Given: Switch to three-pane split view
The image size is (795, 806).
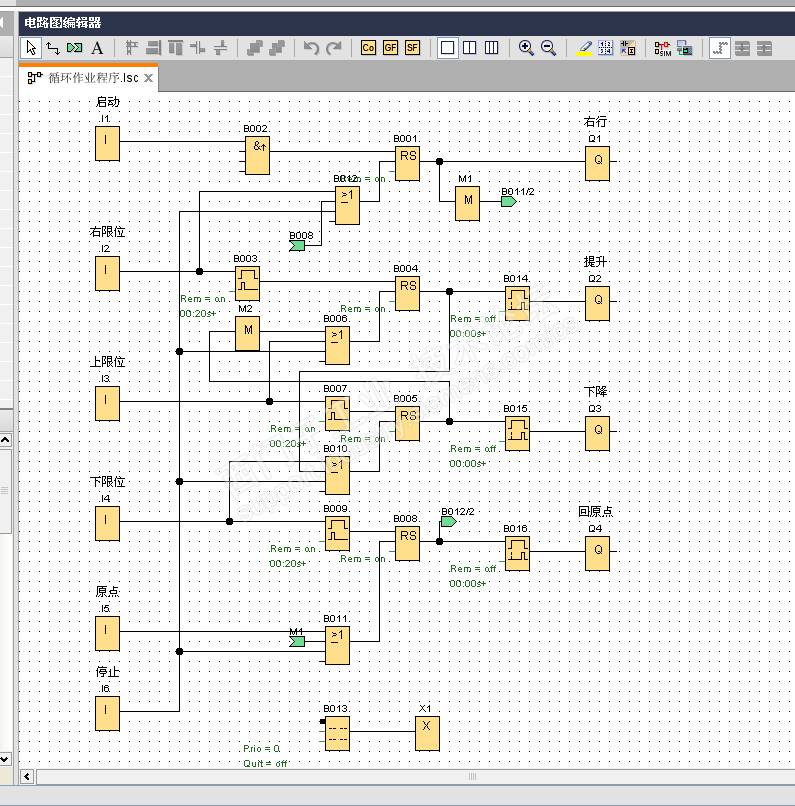Looking at the screenshot, I should [x=491, y=47].
